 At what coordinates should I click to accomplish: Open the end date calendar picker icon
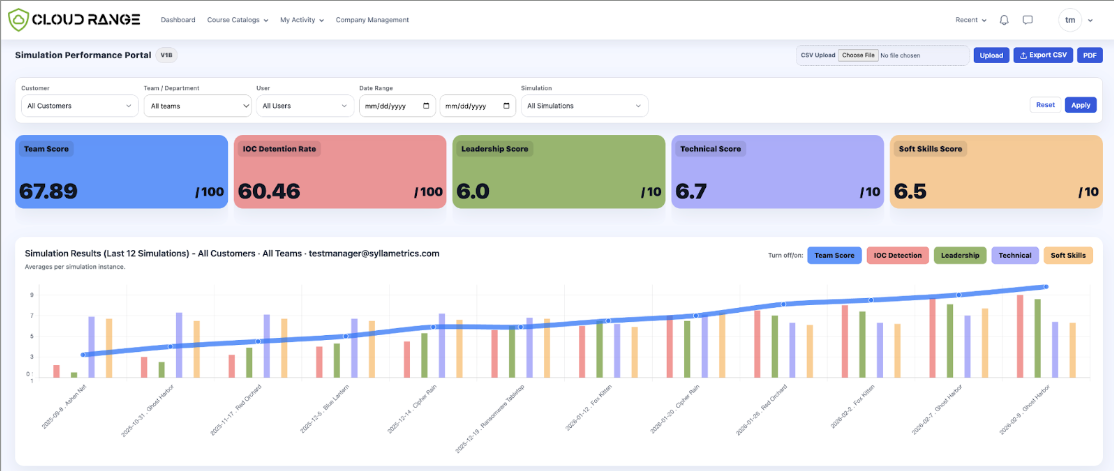pyautogui.click(x=507, y=106)
